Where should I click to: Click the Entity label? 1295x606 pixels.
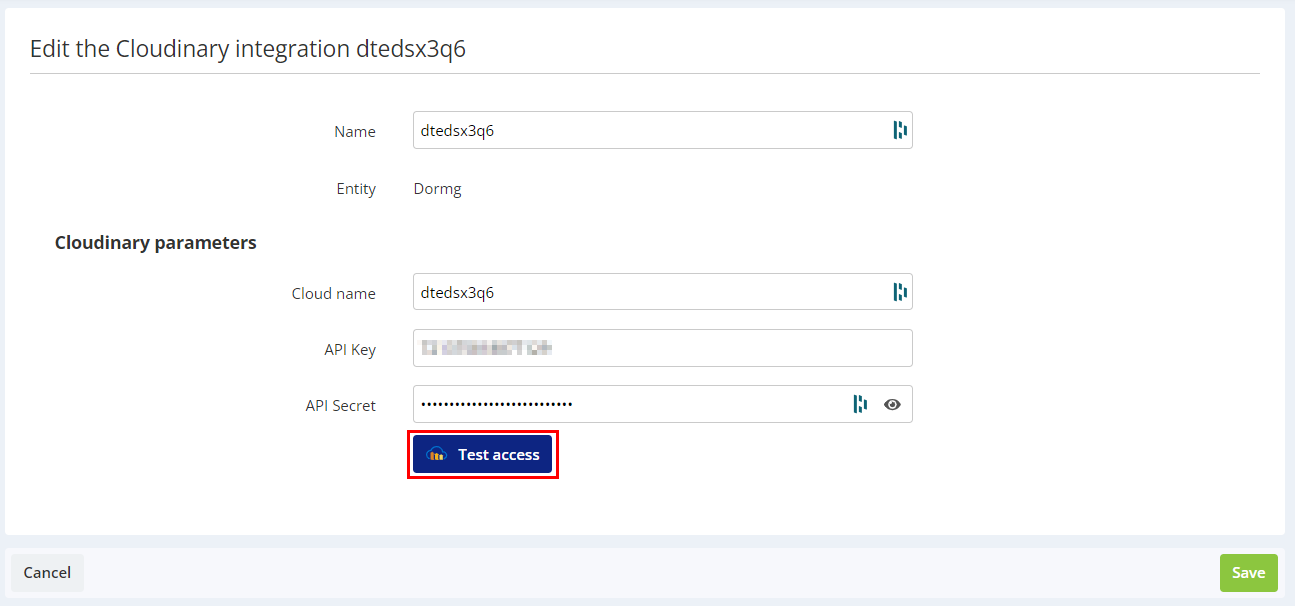click(356, 189)
